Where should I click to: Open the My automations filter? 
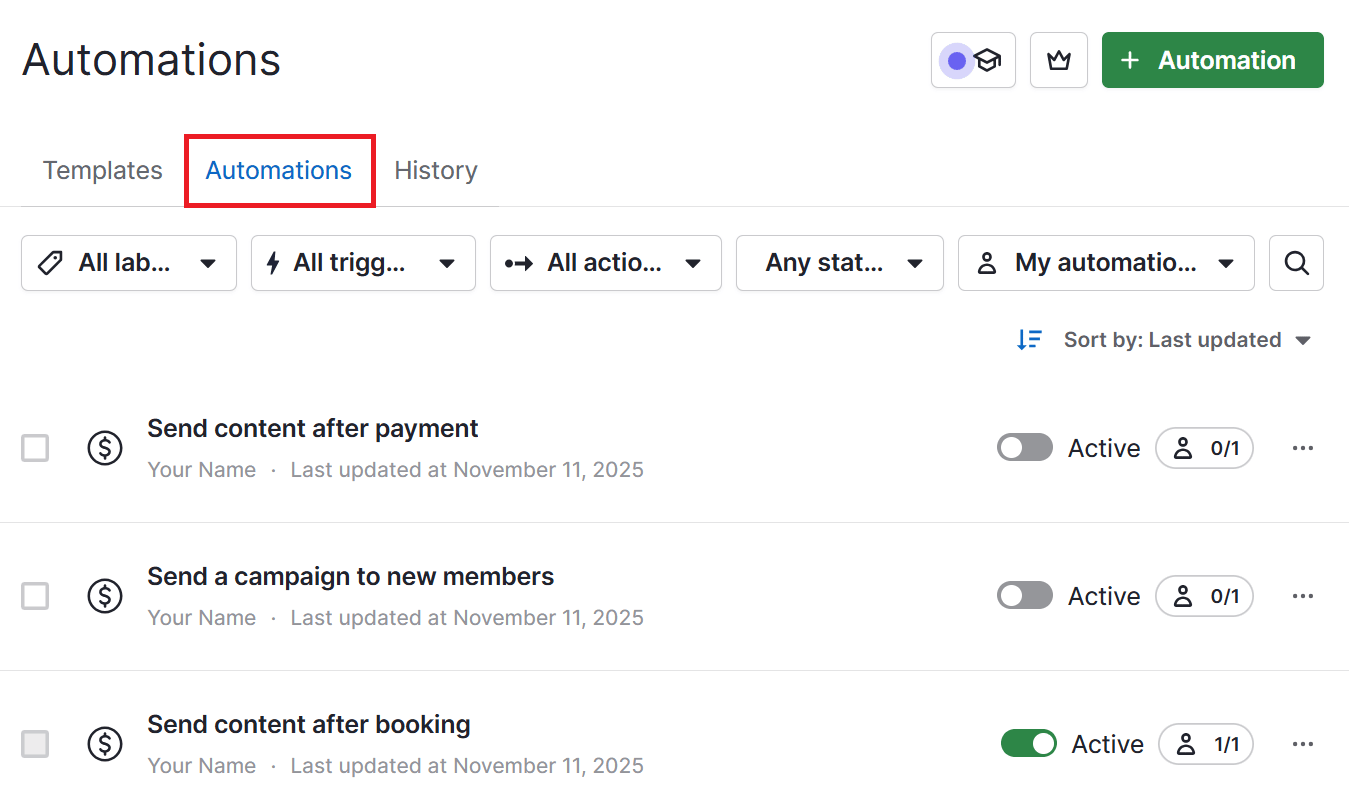click(1105, 263)
